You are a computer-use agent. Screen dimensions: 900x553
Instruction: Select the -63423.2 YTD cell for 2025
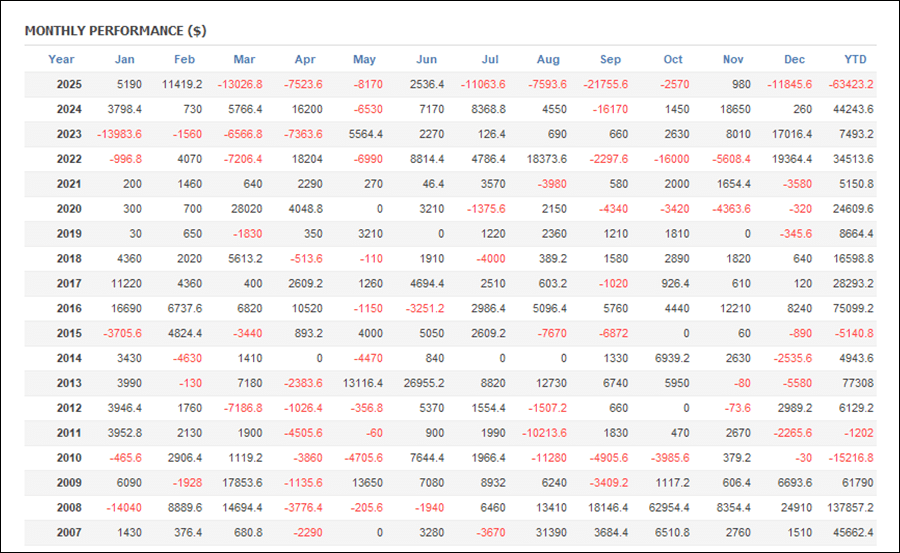tap(850, 85)
